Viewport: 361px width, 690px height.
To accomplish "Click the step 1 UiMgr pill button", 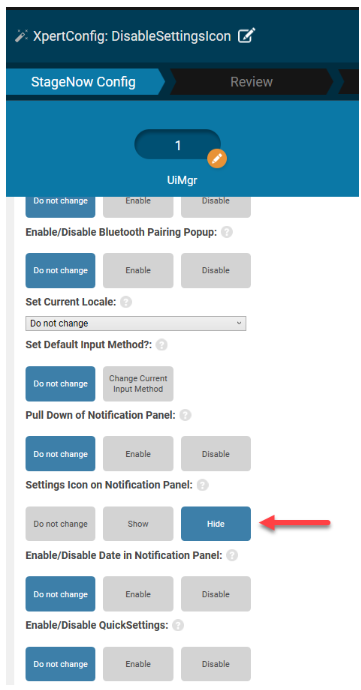I will pos(177,145).
